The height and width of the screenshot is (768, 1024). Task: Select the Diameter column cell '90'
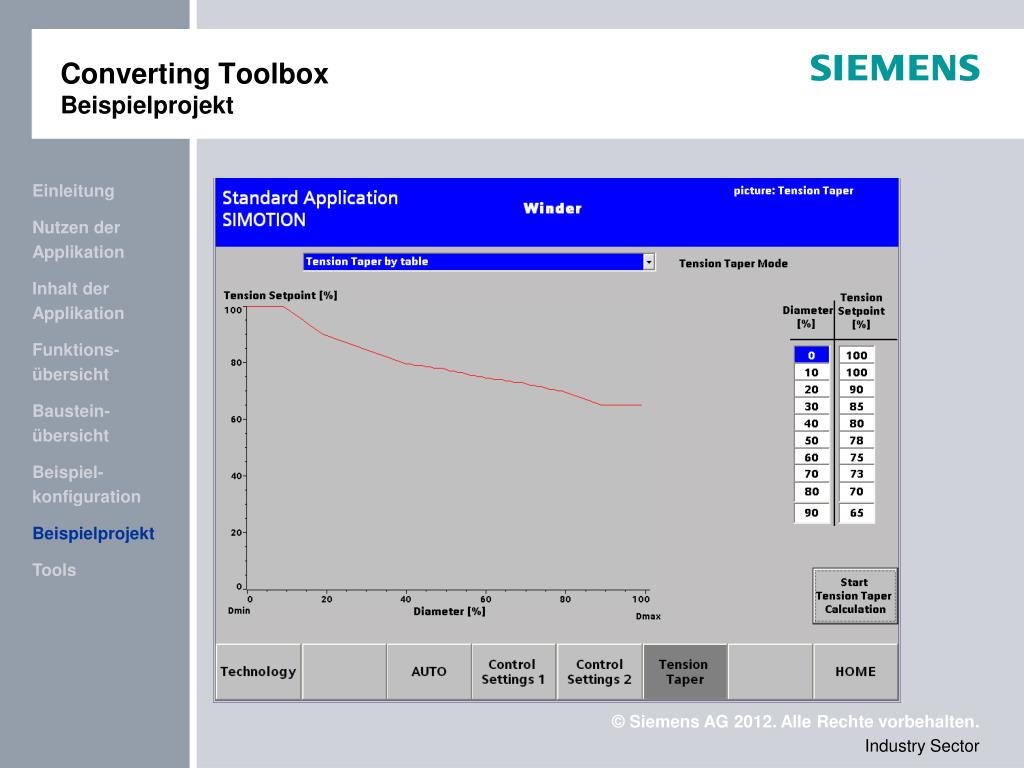click(811, 513)
